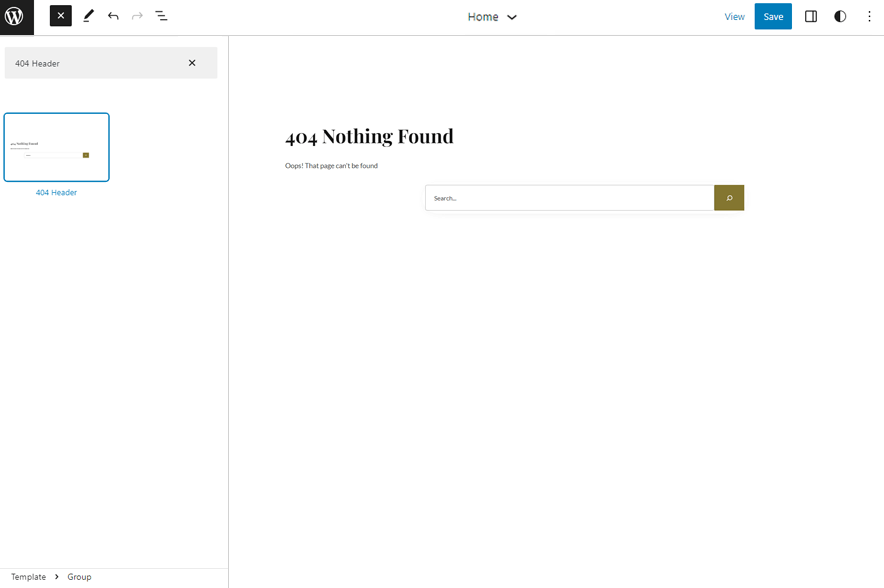Click the pattern search input field

tap(95, 63)
